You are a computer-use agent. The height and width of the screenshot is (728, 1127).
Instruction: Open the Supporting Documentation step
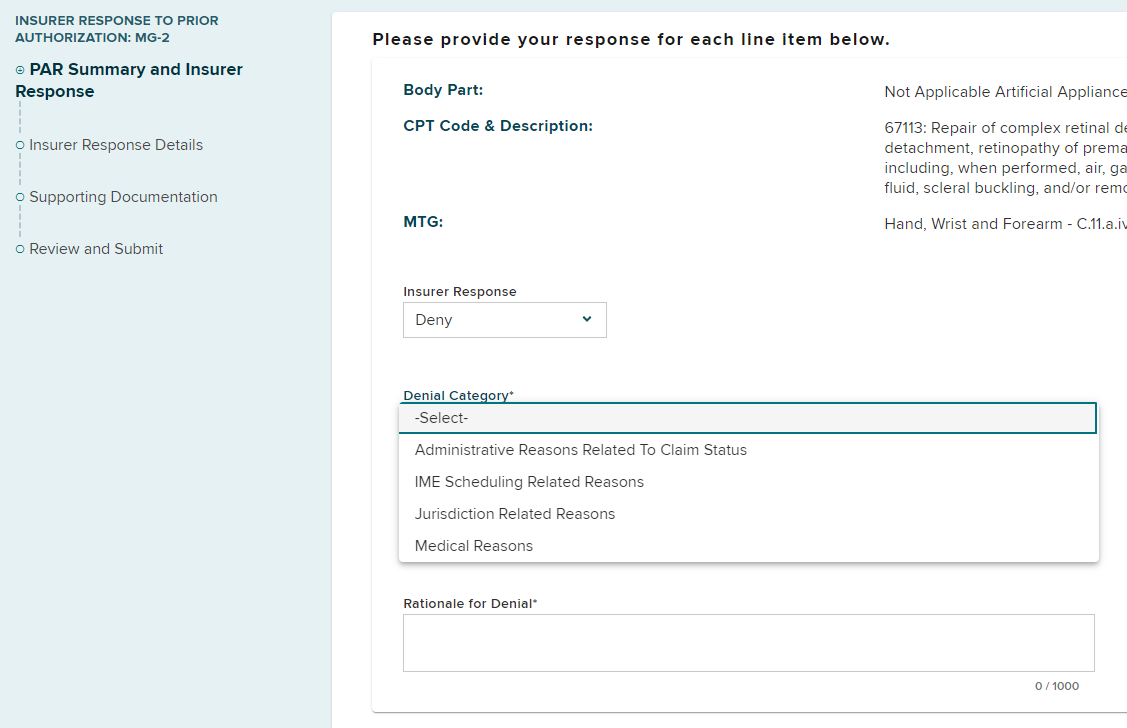[x=123, y=197]
